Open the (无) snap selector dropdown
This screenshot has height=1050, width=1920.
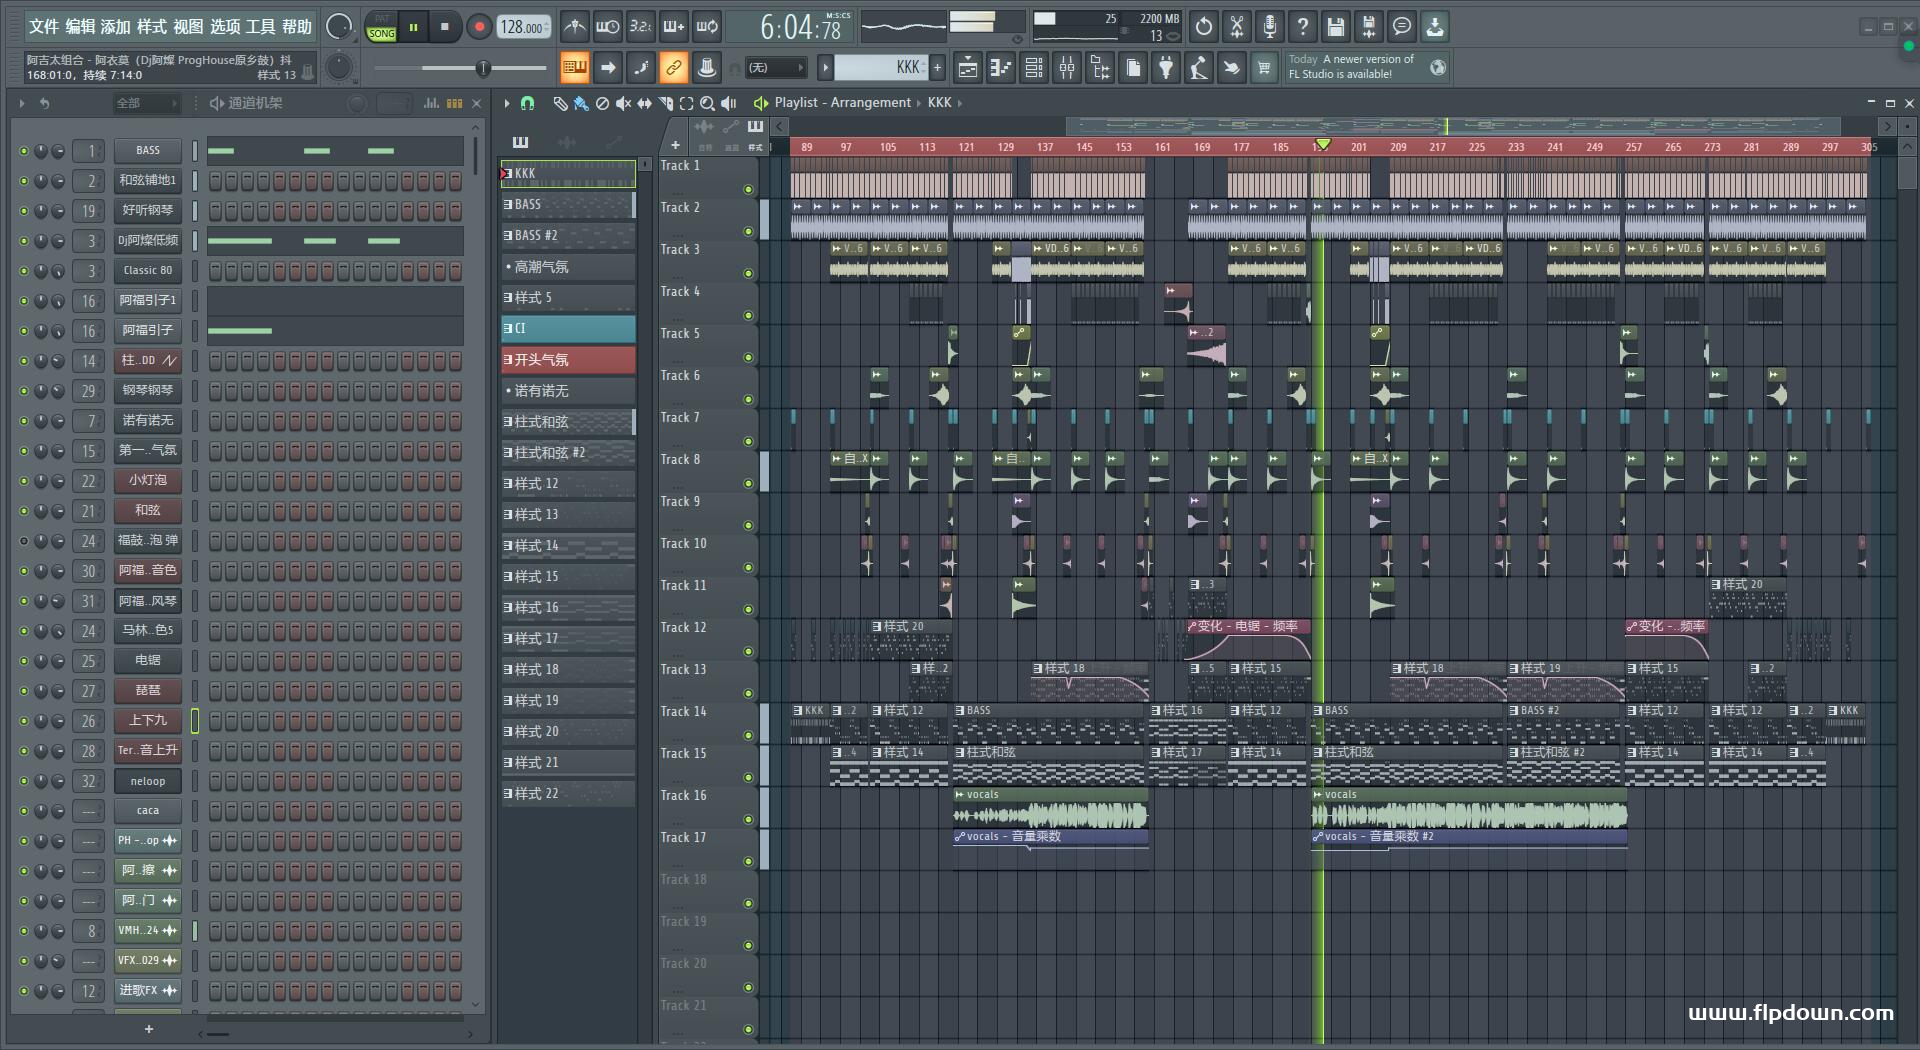tap(776, 68)
